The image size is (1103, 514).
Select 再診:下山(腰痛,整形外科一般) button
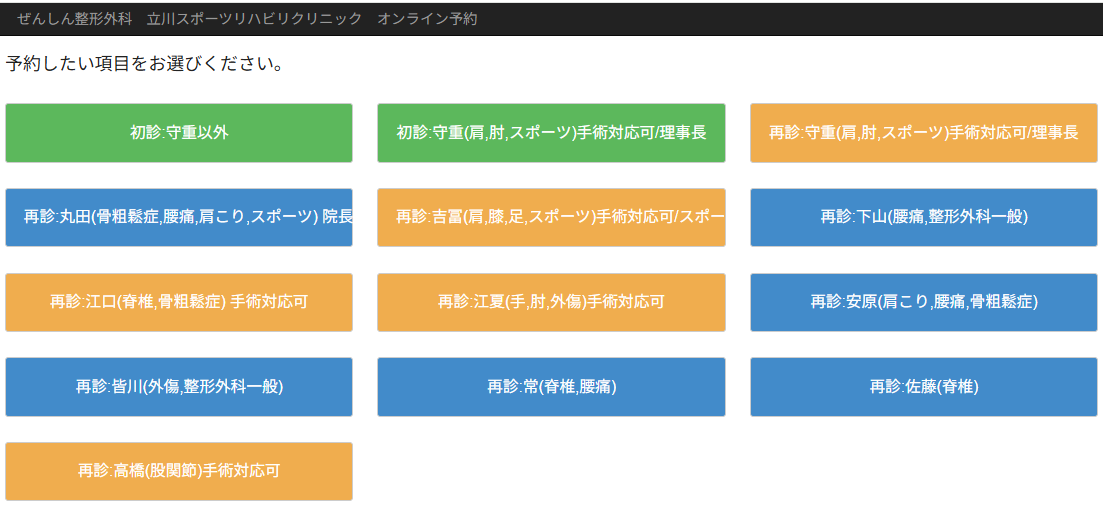924,217
